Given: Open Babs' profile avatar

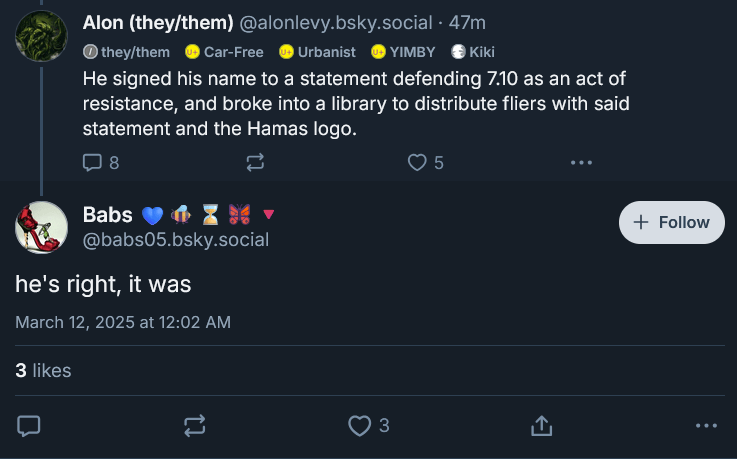Looking at the screenshot, I should tap(41, 227).
